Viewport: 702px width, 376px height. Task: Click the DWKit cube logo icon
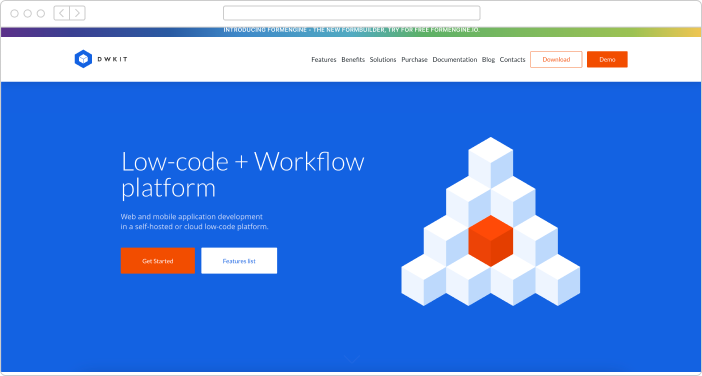pyautogui.click(x=83, y=59)
